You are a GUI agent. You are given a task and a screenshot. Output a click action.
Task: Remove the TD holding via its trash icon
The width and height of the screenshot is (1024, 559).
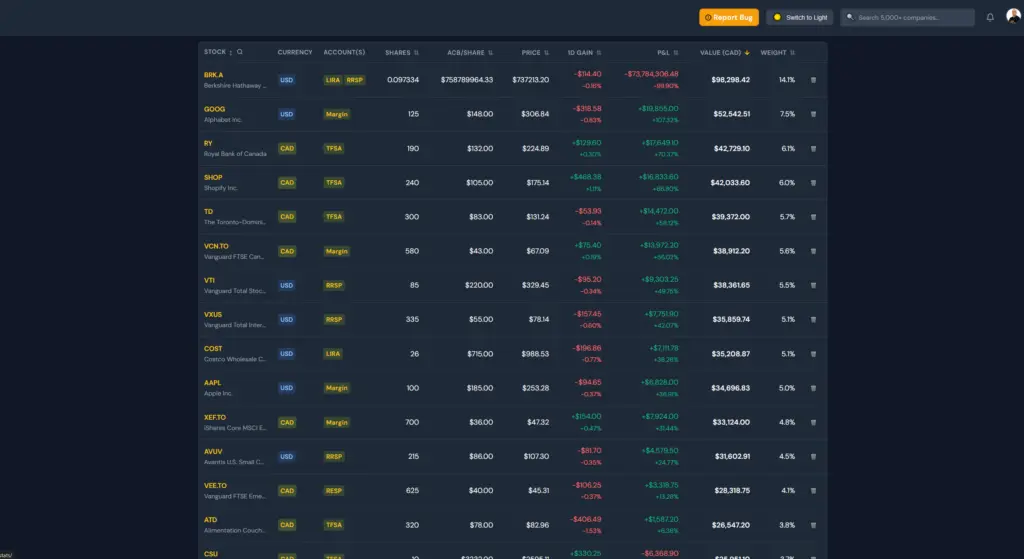813,217
